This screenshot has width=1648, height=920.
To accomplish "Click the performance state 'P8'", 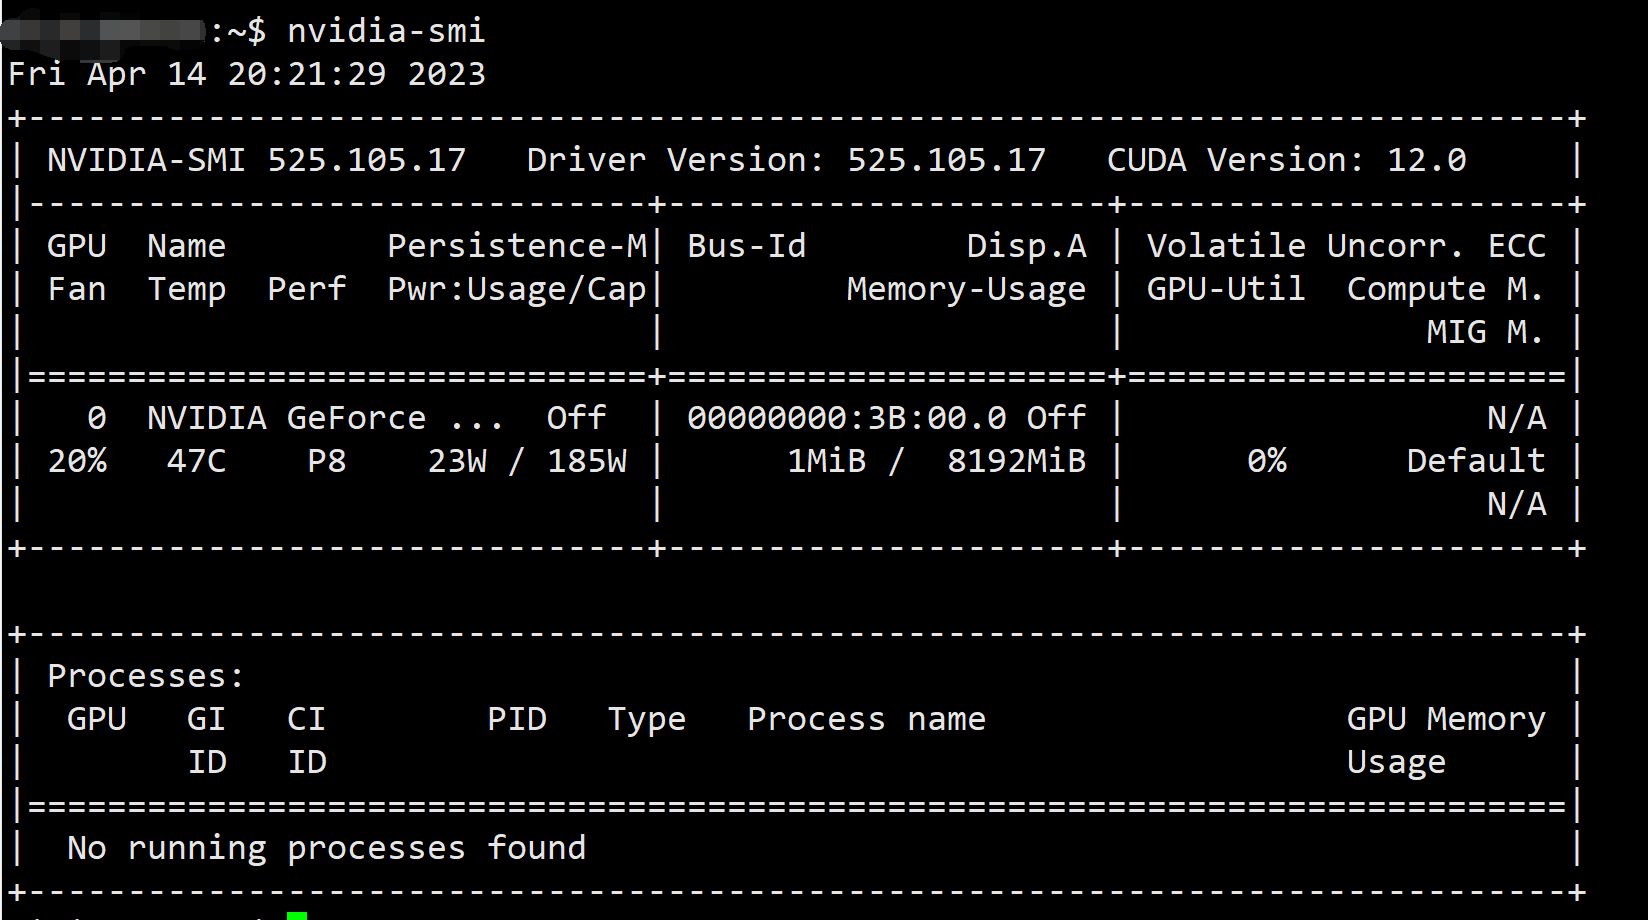I will point(327,461).
